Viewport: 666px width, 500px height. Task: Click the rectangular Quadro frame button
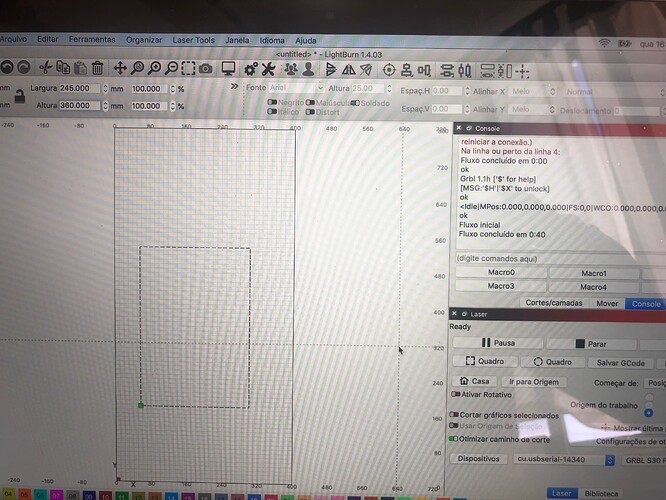click(487, 362)
